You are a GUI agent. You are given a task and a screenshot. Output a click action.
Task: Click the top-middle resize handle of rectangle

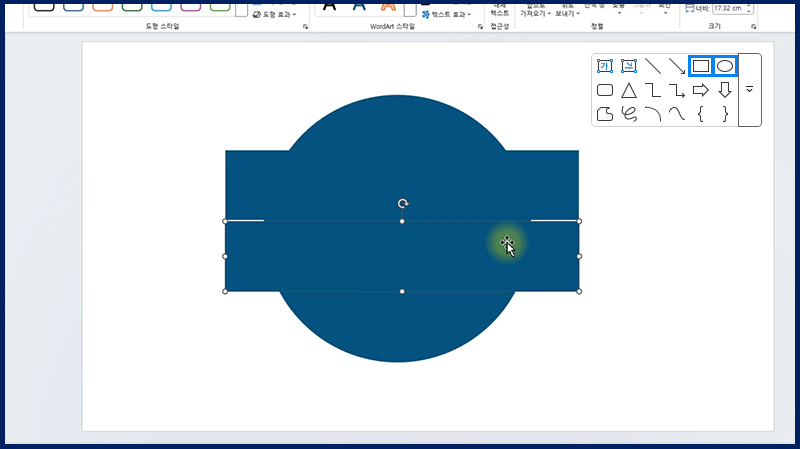(x=402, y=221)
